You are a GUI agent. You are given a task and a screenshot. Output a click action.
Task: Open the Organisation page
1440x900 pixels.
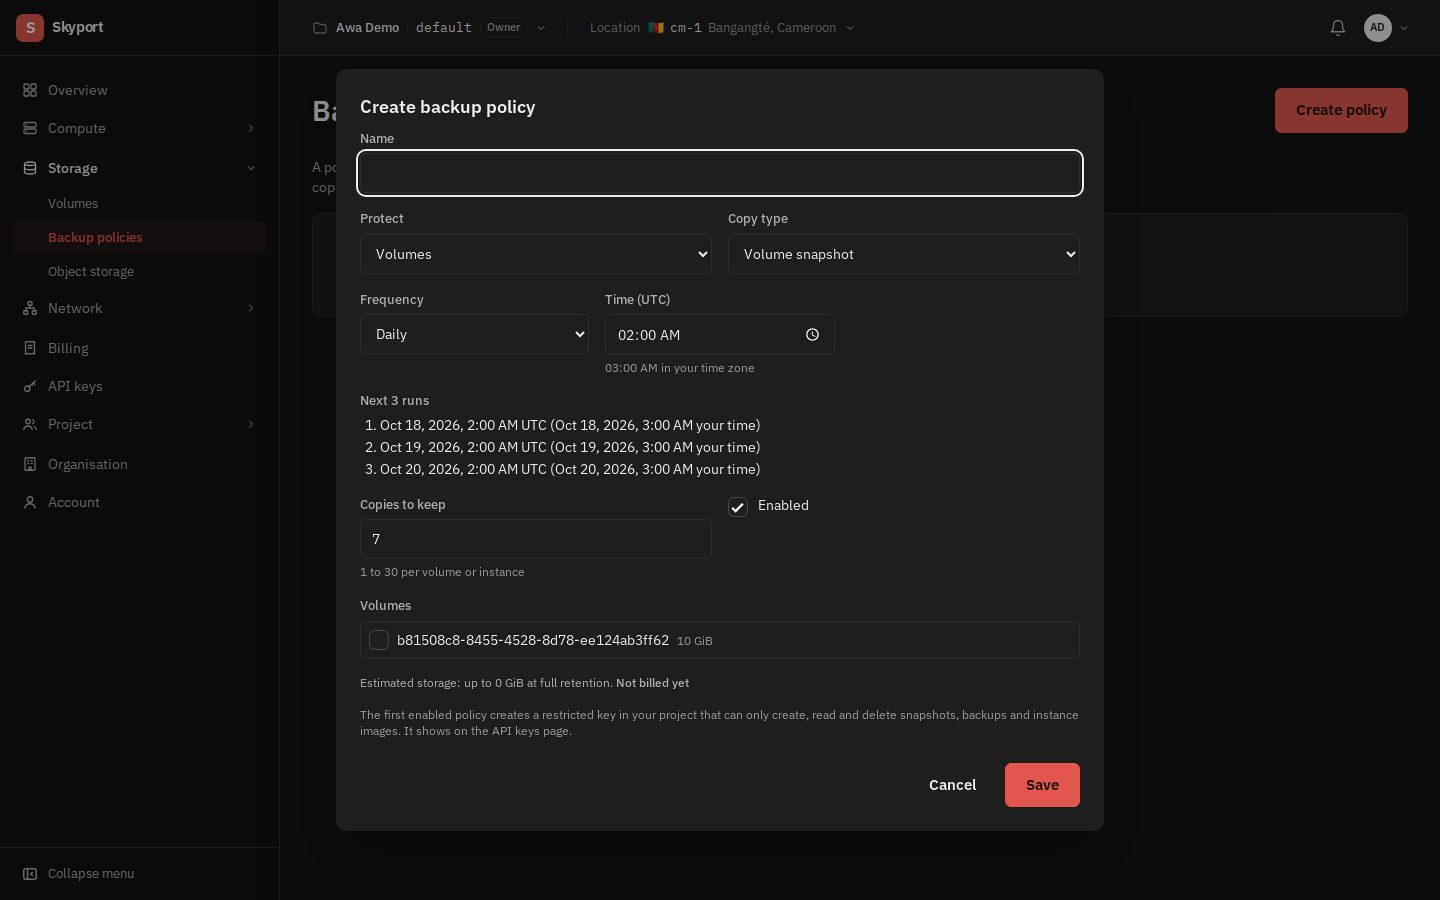tap(140, 464)
